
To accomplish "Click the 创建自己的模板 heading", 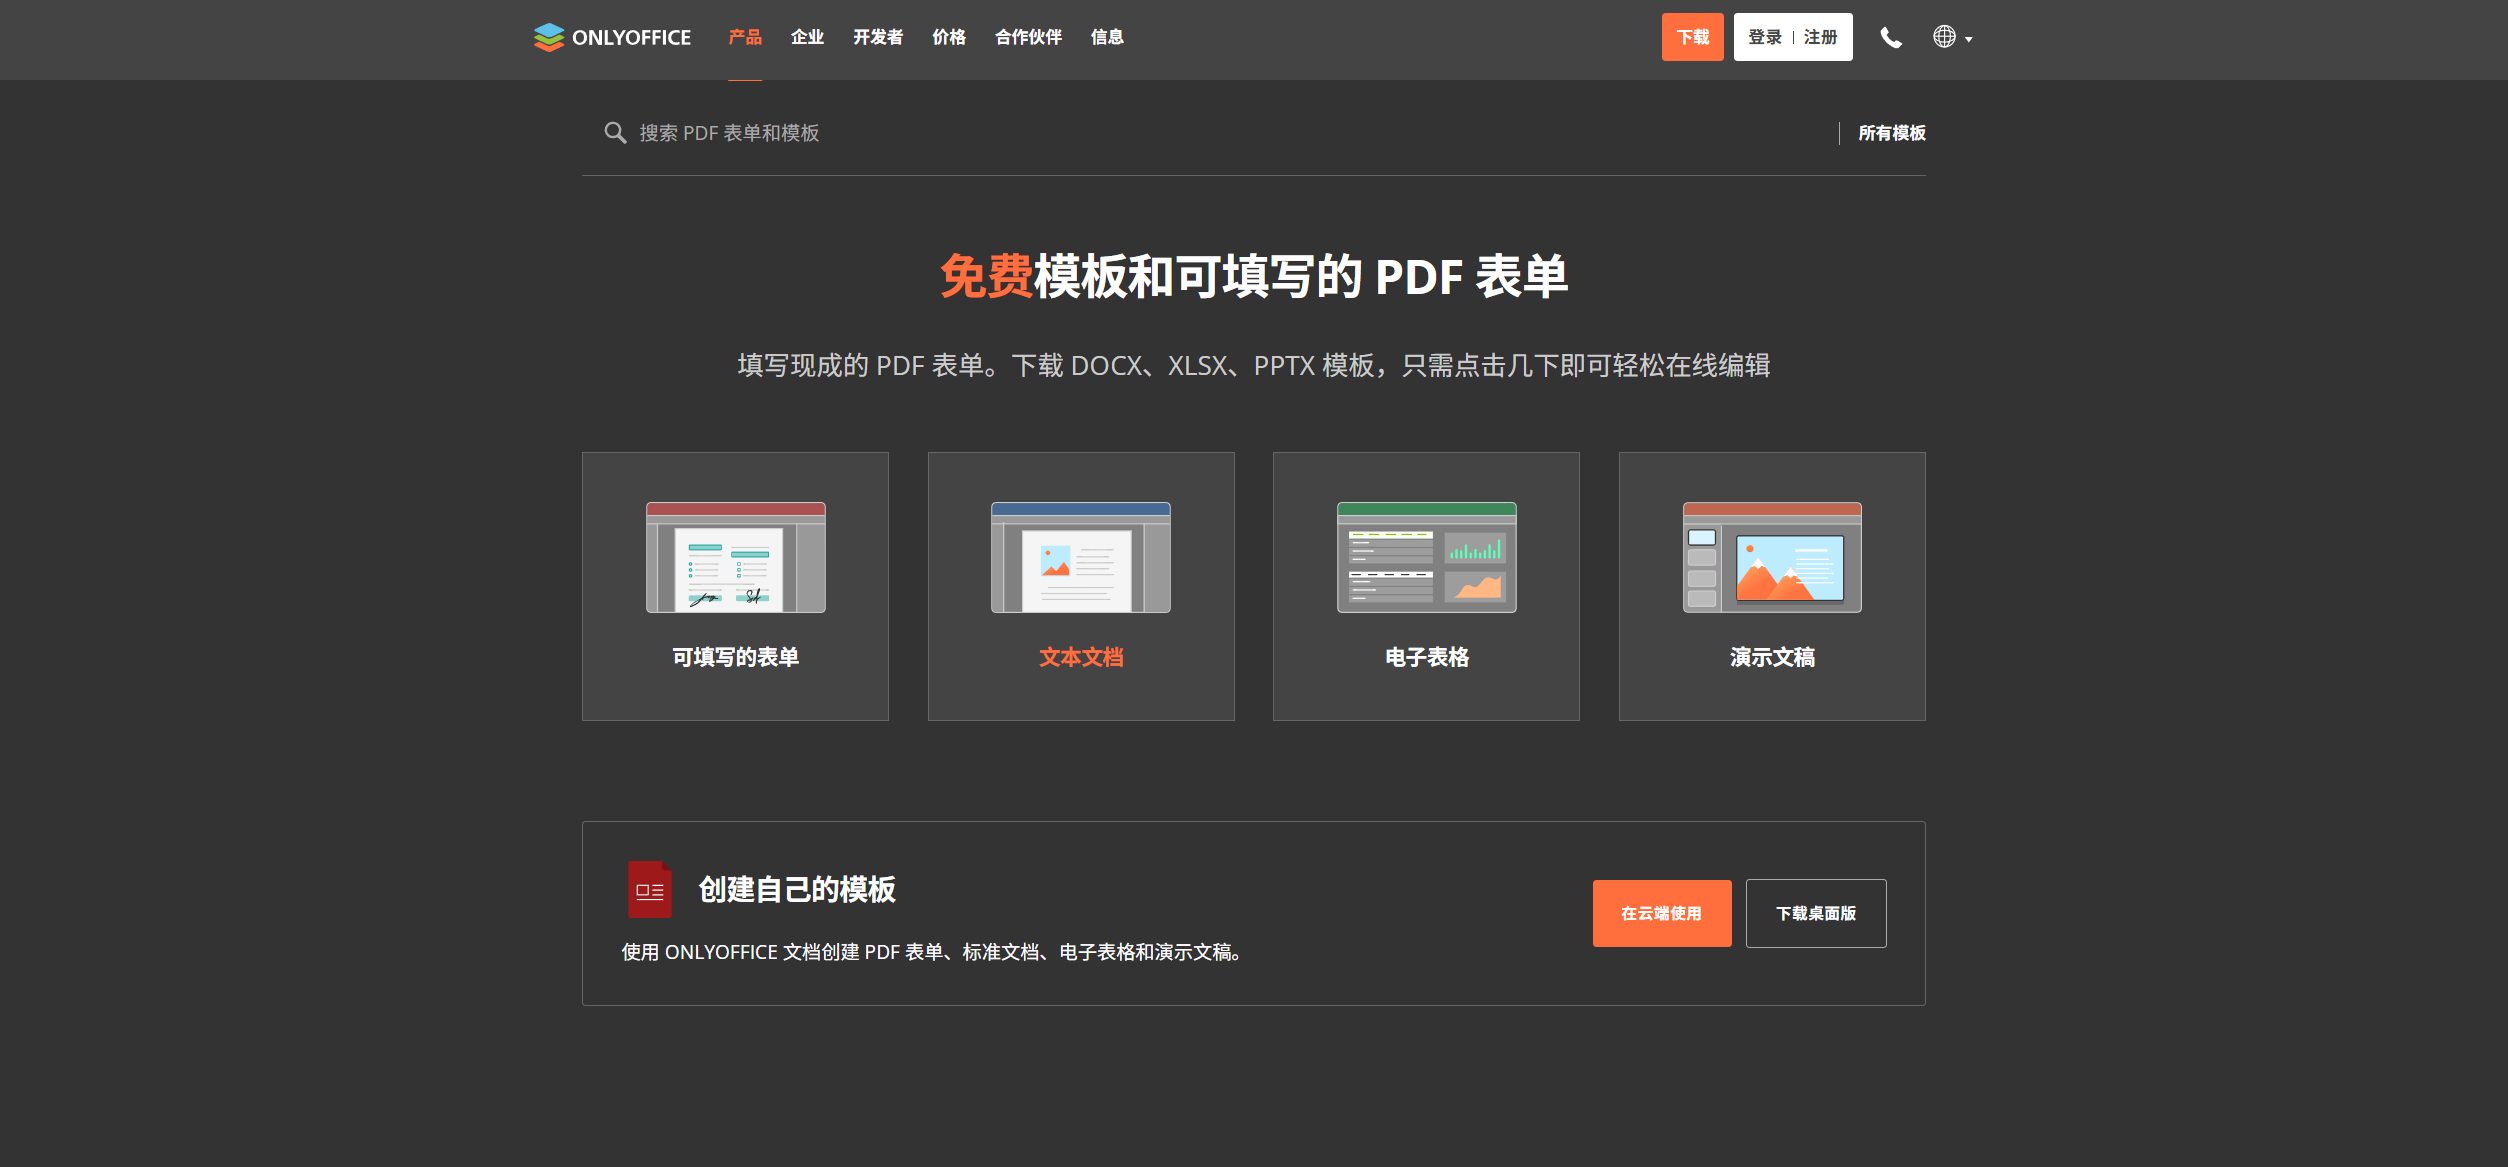I will pos(797,889).
